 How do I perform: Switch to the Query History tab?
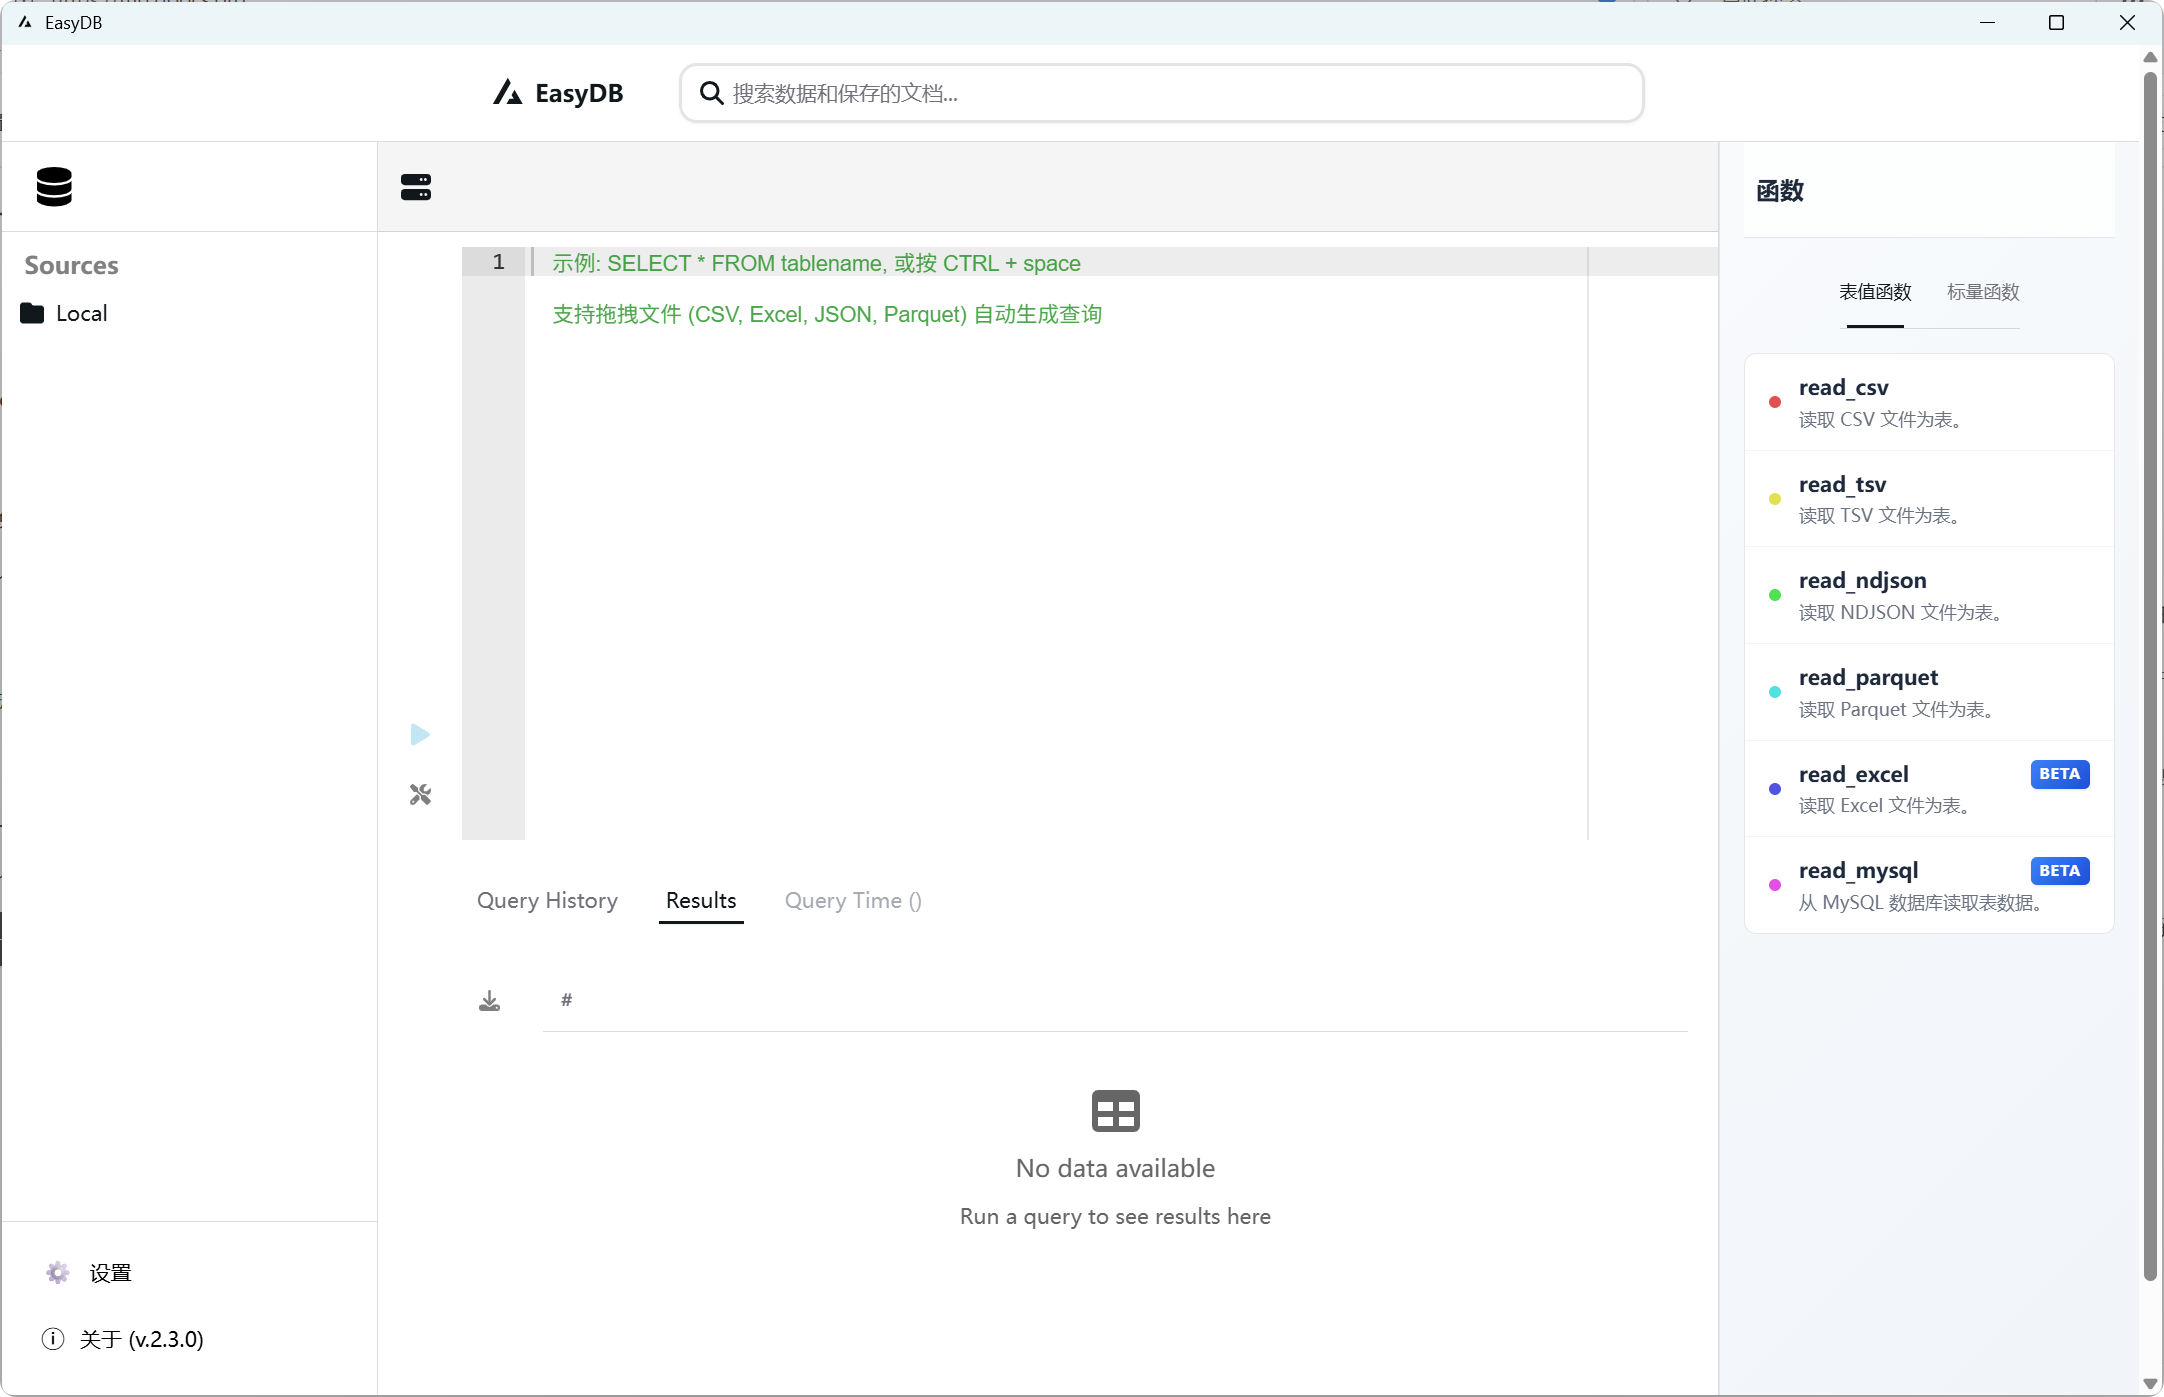tap(547, 900)
